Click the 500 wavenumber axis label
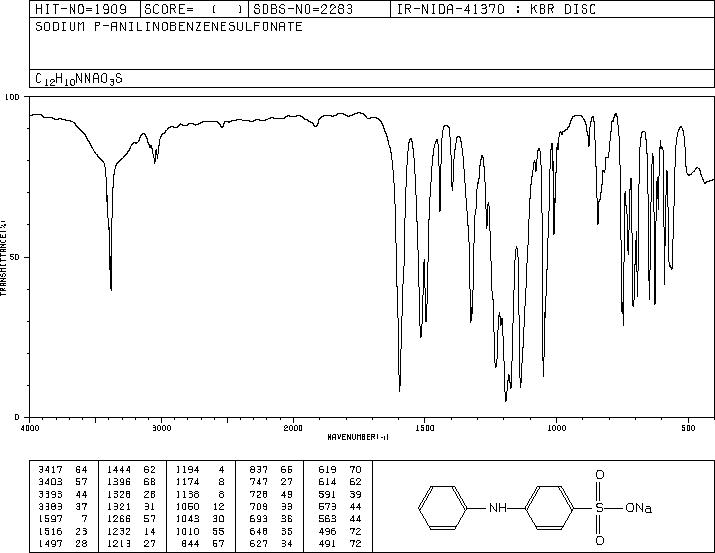This screenshot has width=715, height=553. click(x=689, y=428)
